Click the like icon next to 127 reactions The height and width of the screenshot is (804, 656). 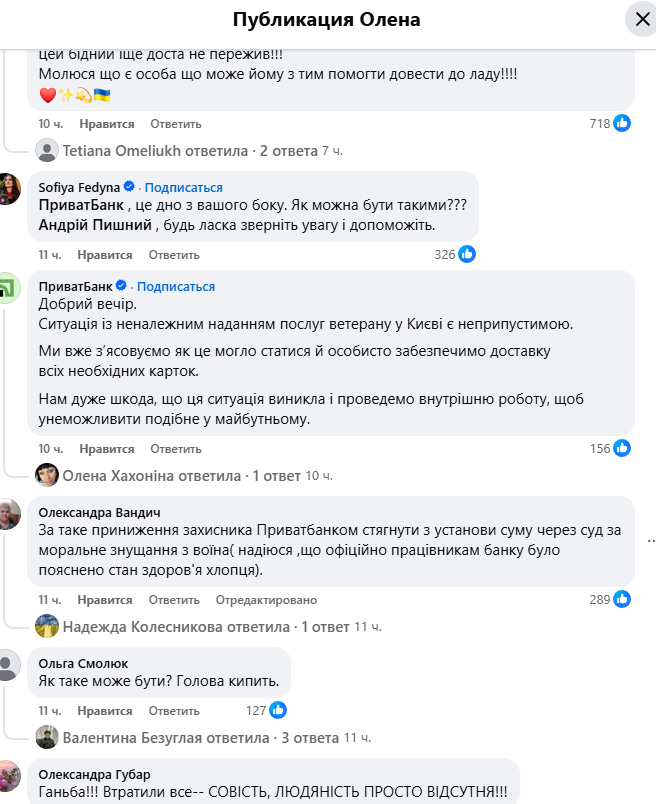point(278,710)
